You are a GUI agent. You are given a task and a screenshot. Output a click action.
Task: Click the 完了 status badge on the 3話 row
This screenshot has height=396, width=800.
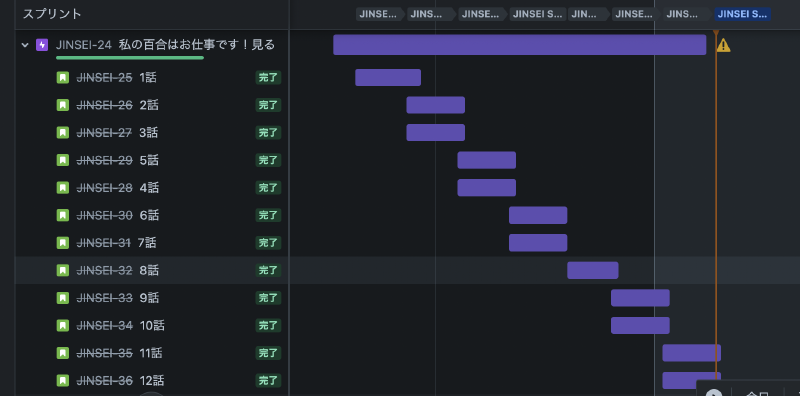(x=268, y=133)
